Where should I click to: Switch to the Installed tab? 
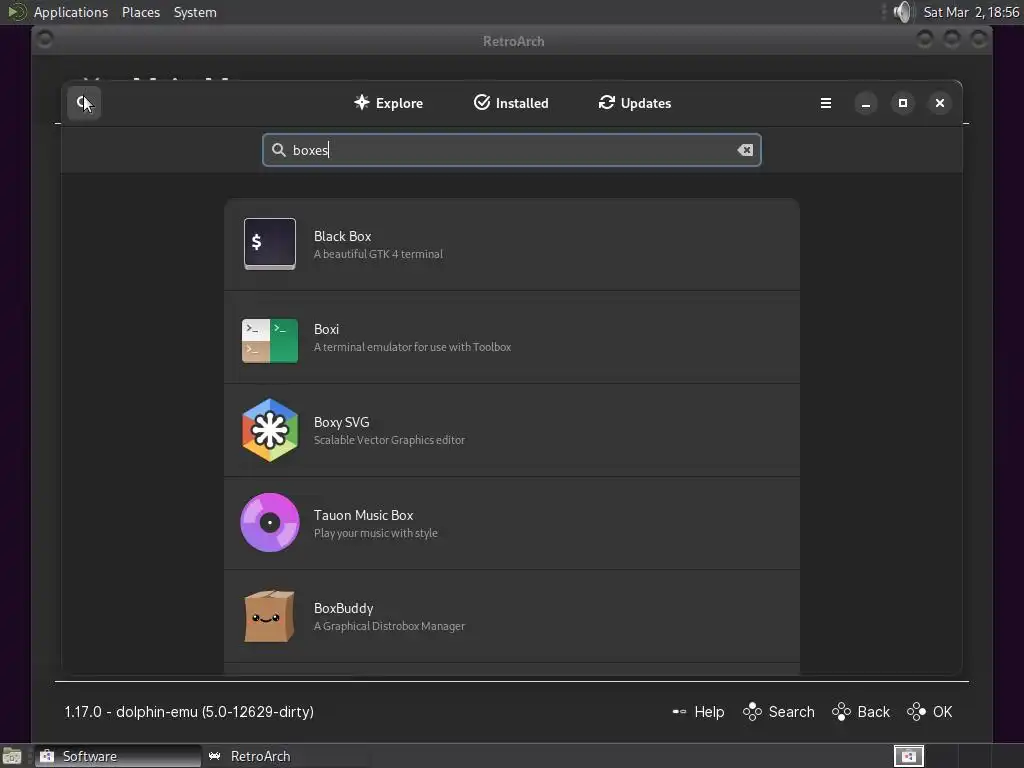pyautogui.click(x=511, y=103)
